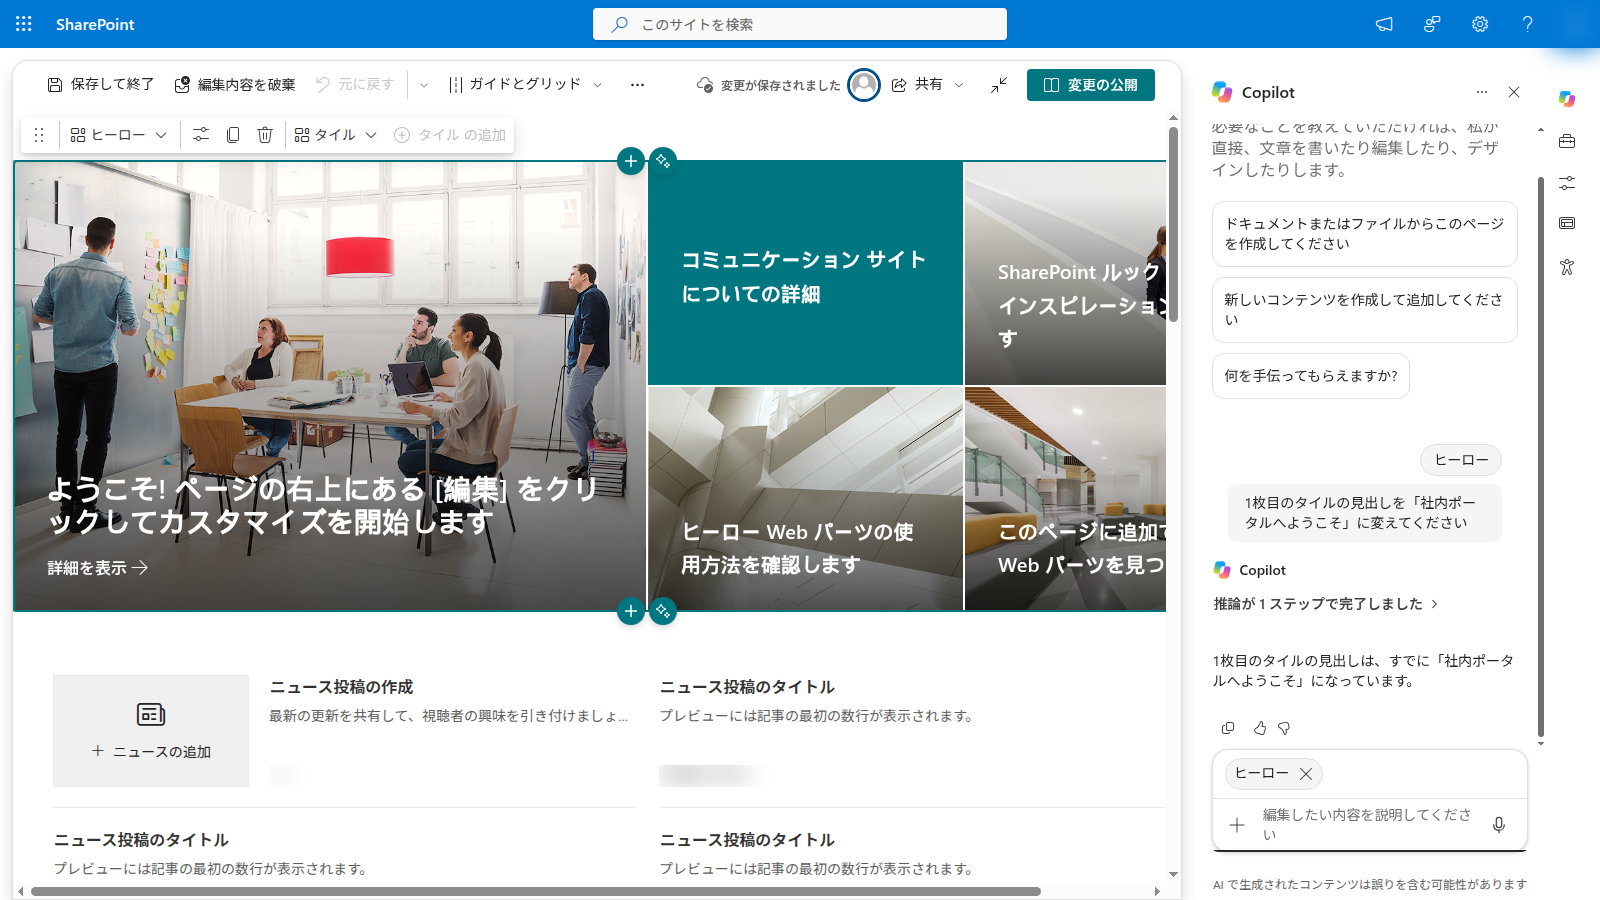Click the Copilot icon in right rail
This screenshot has width=1600, height=900.
pos(1567,98)
